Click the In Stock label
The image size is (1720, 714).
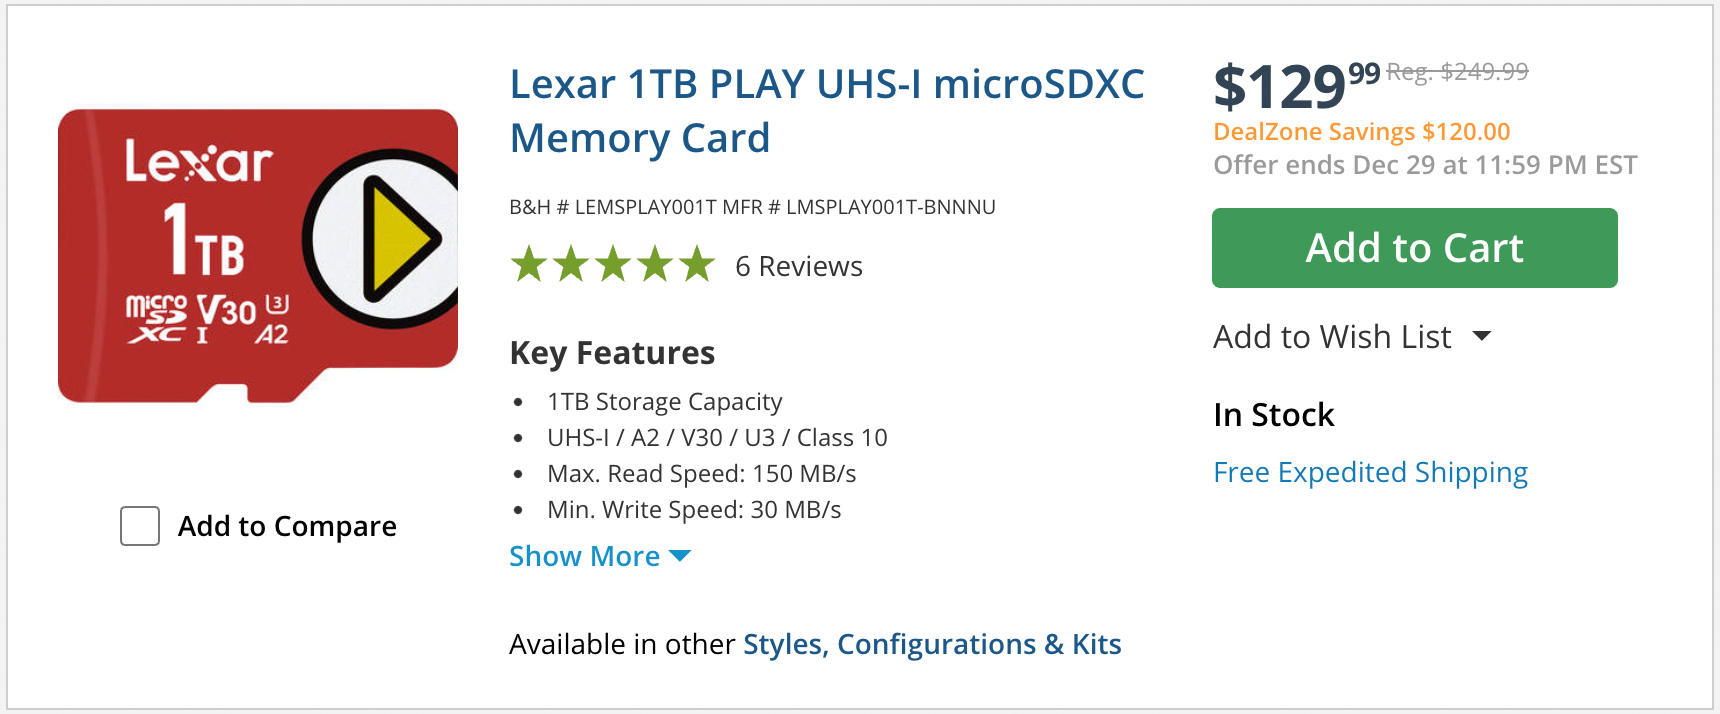[x=1273, y=414]
